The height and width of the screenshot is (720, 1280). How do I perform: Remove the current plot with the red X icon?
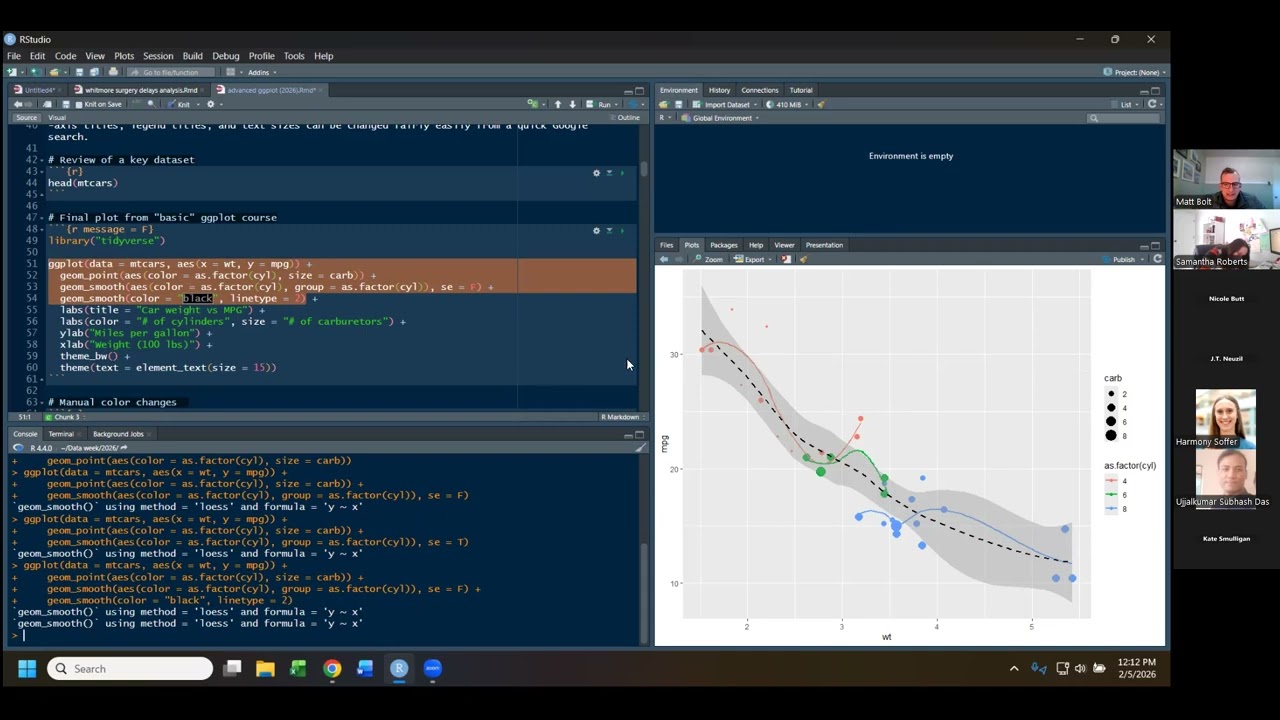[786, 259]
